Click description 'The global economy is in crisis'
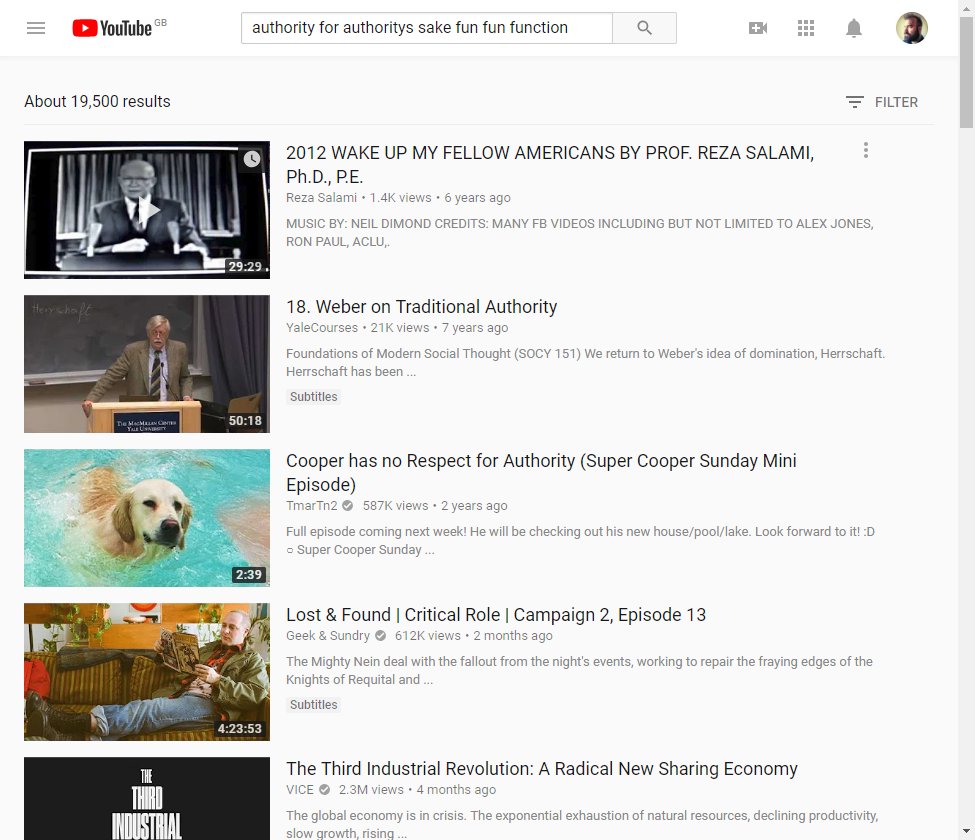Image resolution: width=975 pixels, height=840 pixels. tap(582, 824)
